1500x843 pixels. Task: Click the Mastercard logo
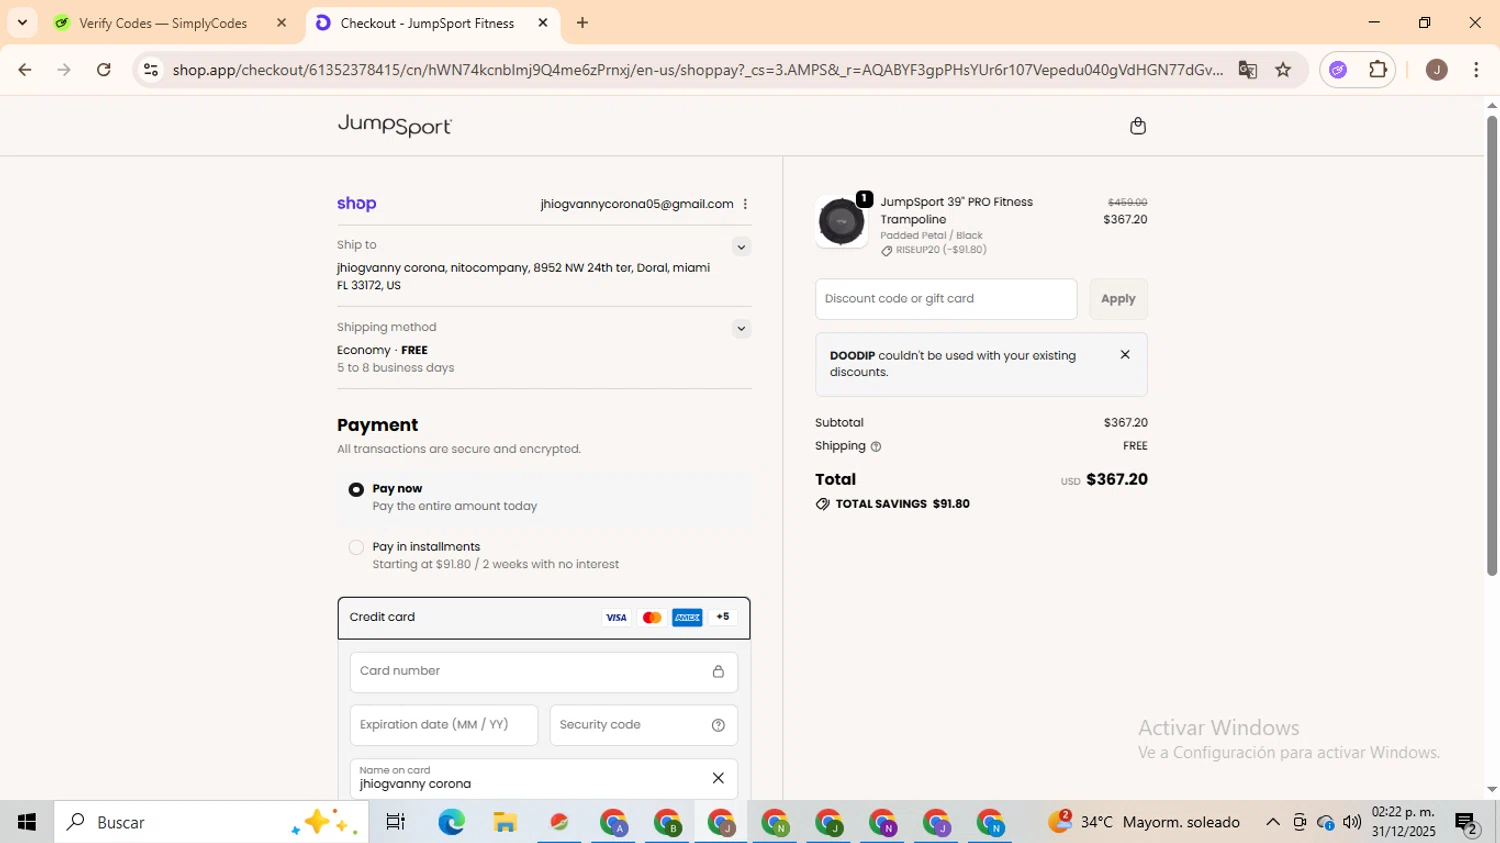coord(652,618)
